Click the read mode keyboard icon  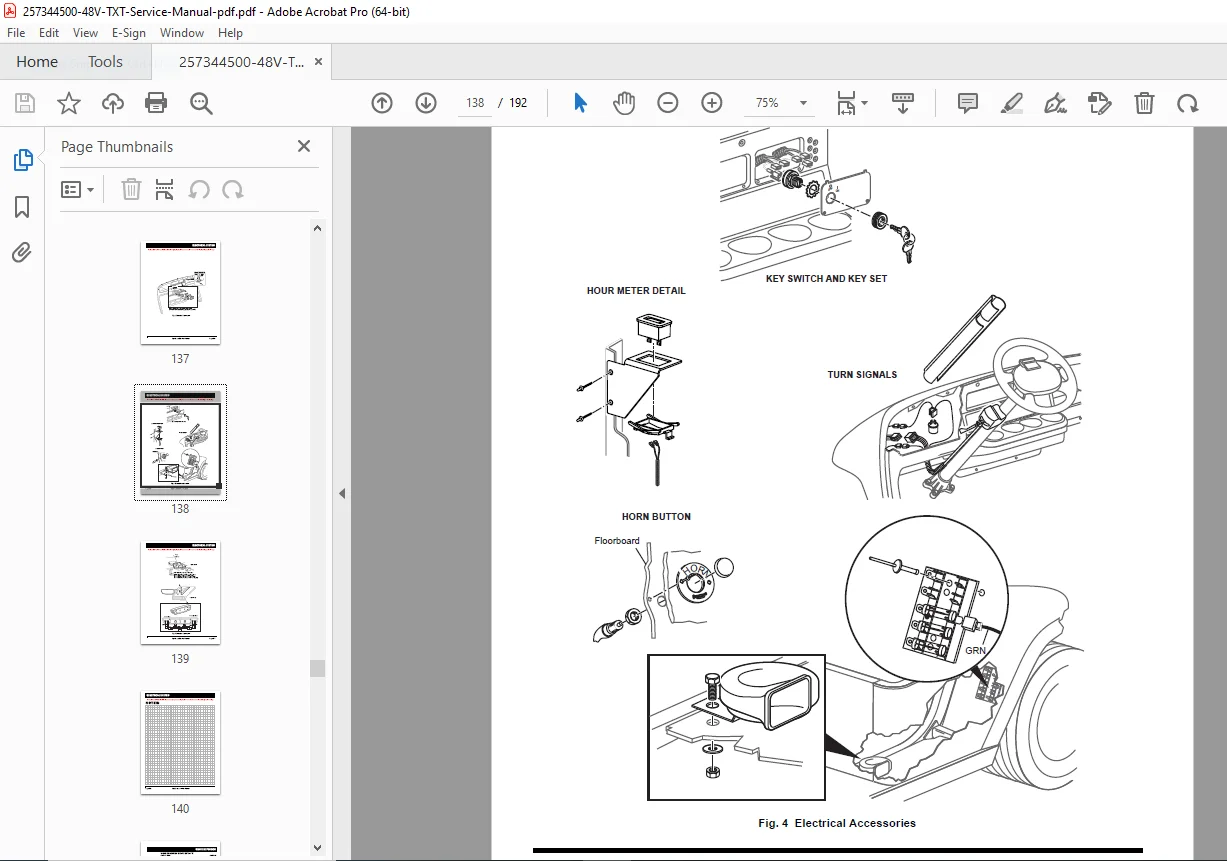pyautogui.click(x=903, y=103)
